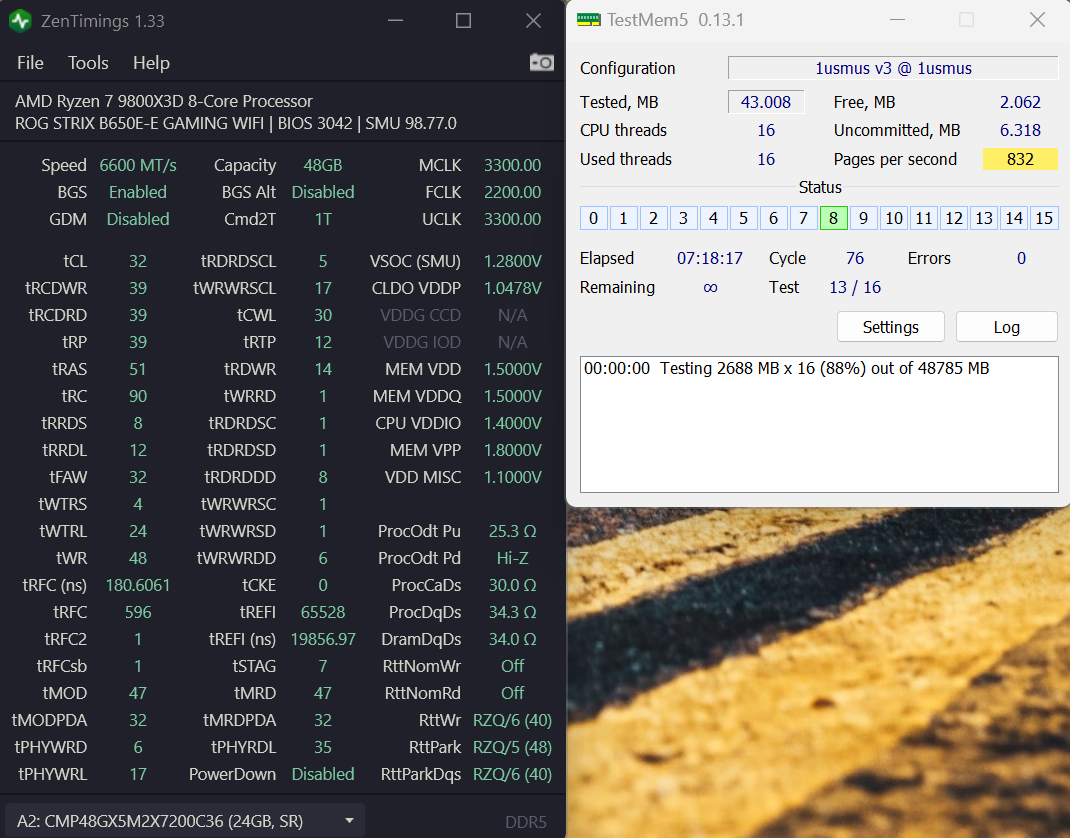Select thread status box 5
1070x838 pixels.
pyautogui.click(x=743, y=218)
